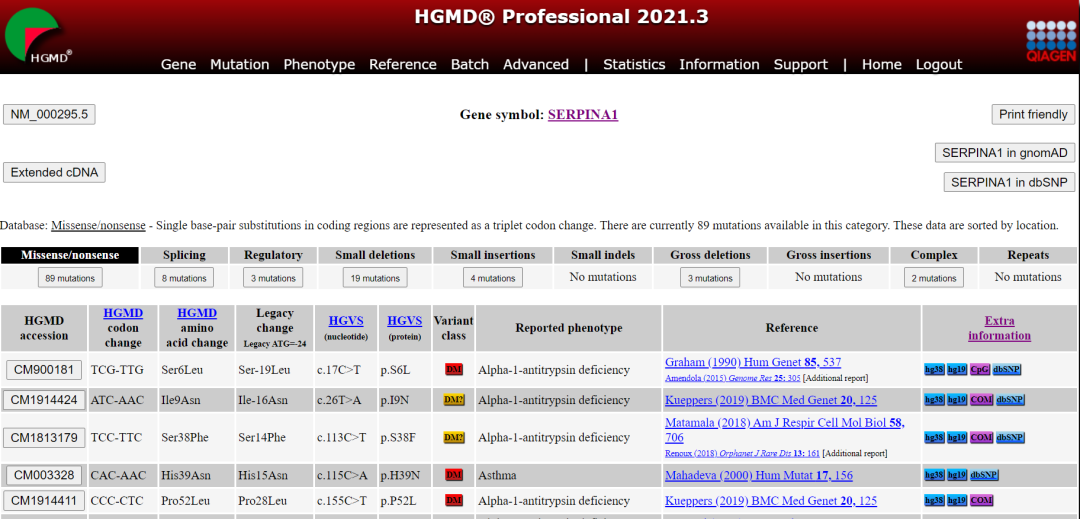
Task: Click the hg38 badge for CM1914424
Action: coord(933,399)
